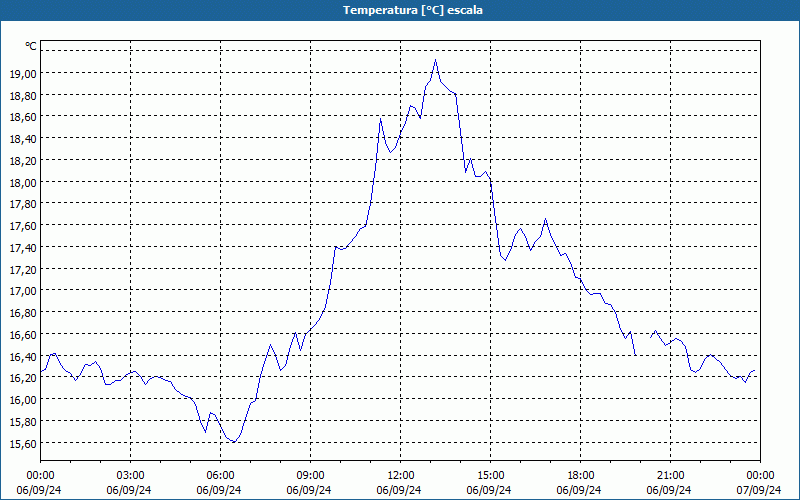Screen dimensions: 800x500
Task: Click the 07/09/24 date label
Action: coord(759,490)
